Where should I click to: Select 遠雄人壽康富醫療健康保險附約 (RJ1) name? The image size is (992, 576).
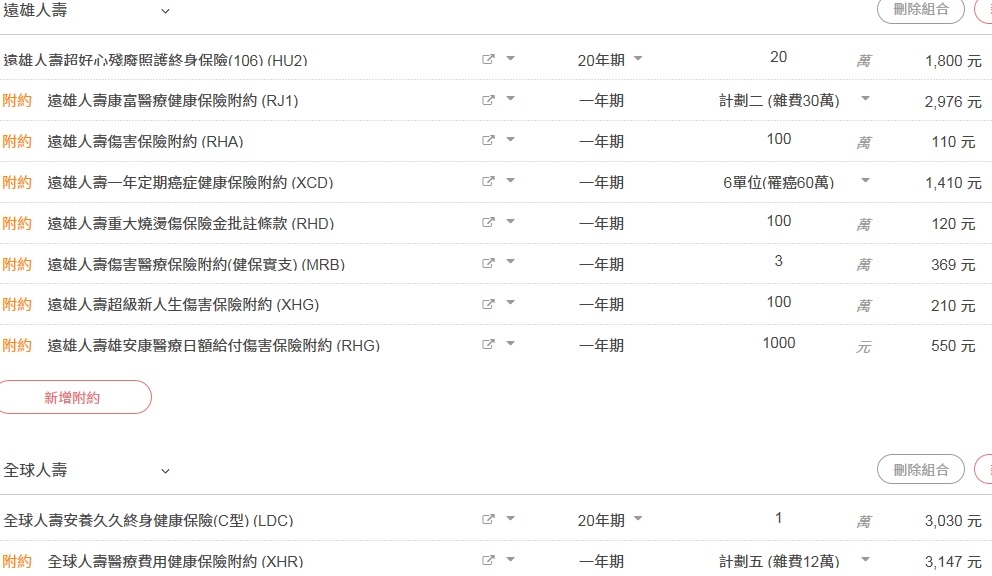tap(173, 101)
